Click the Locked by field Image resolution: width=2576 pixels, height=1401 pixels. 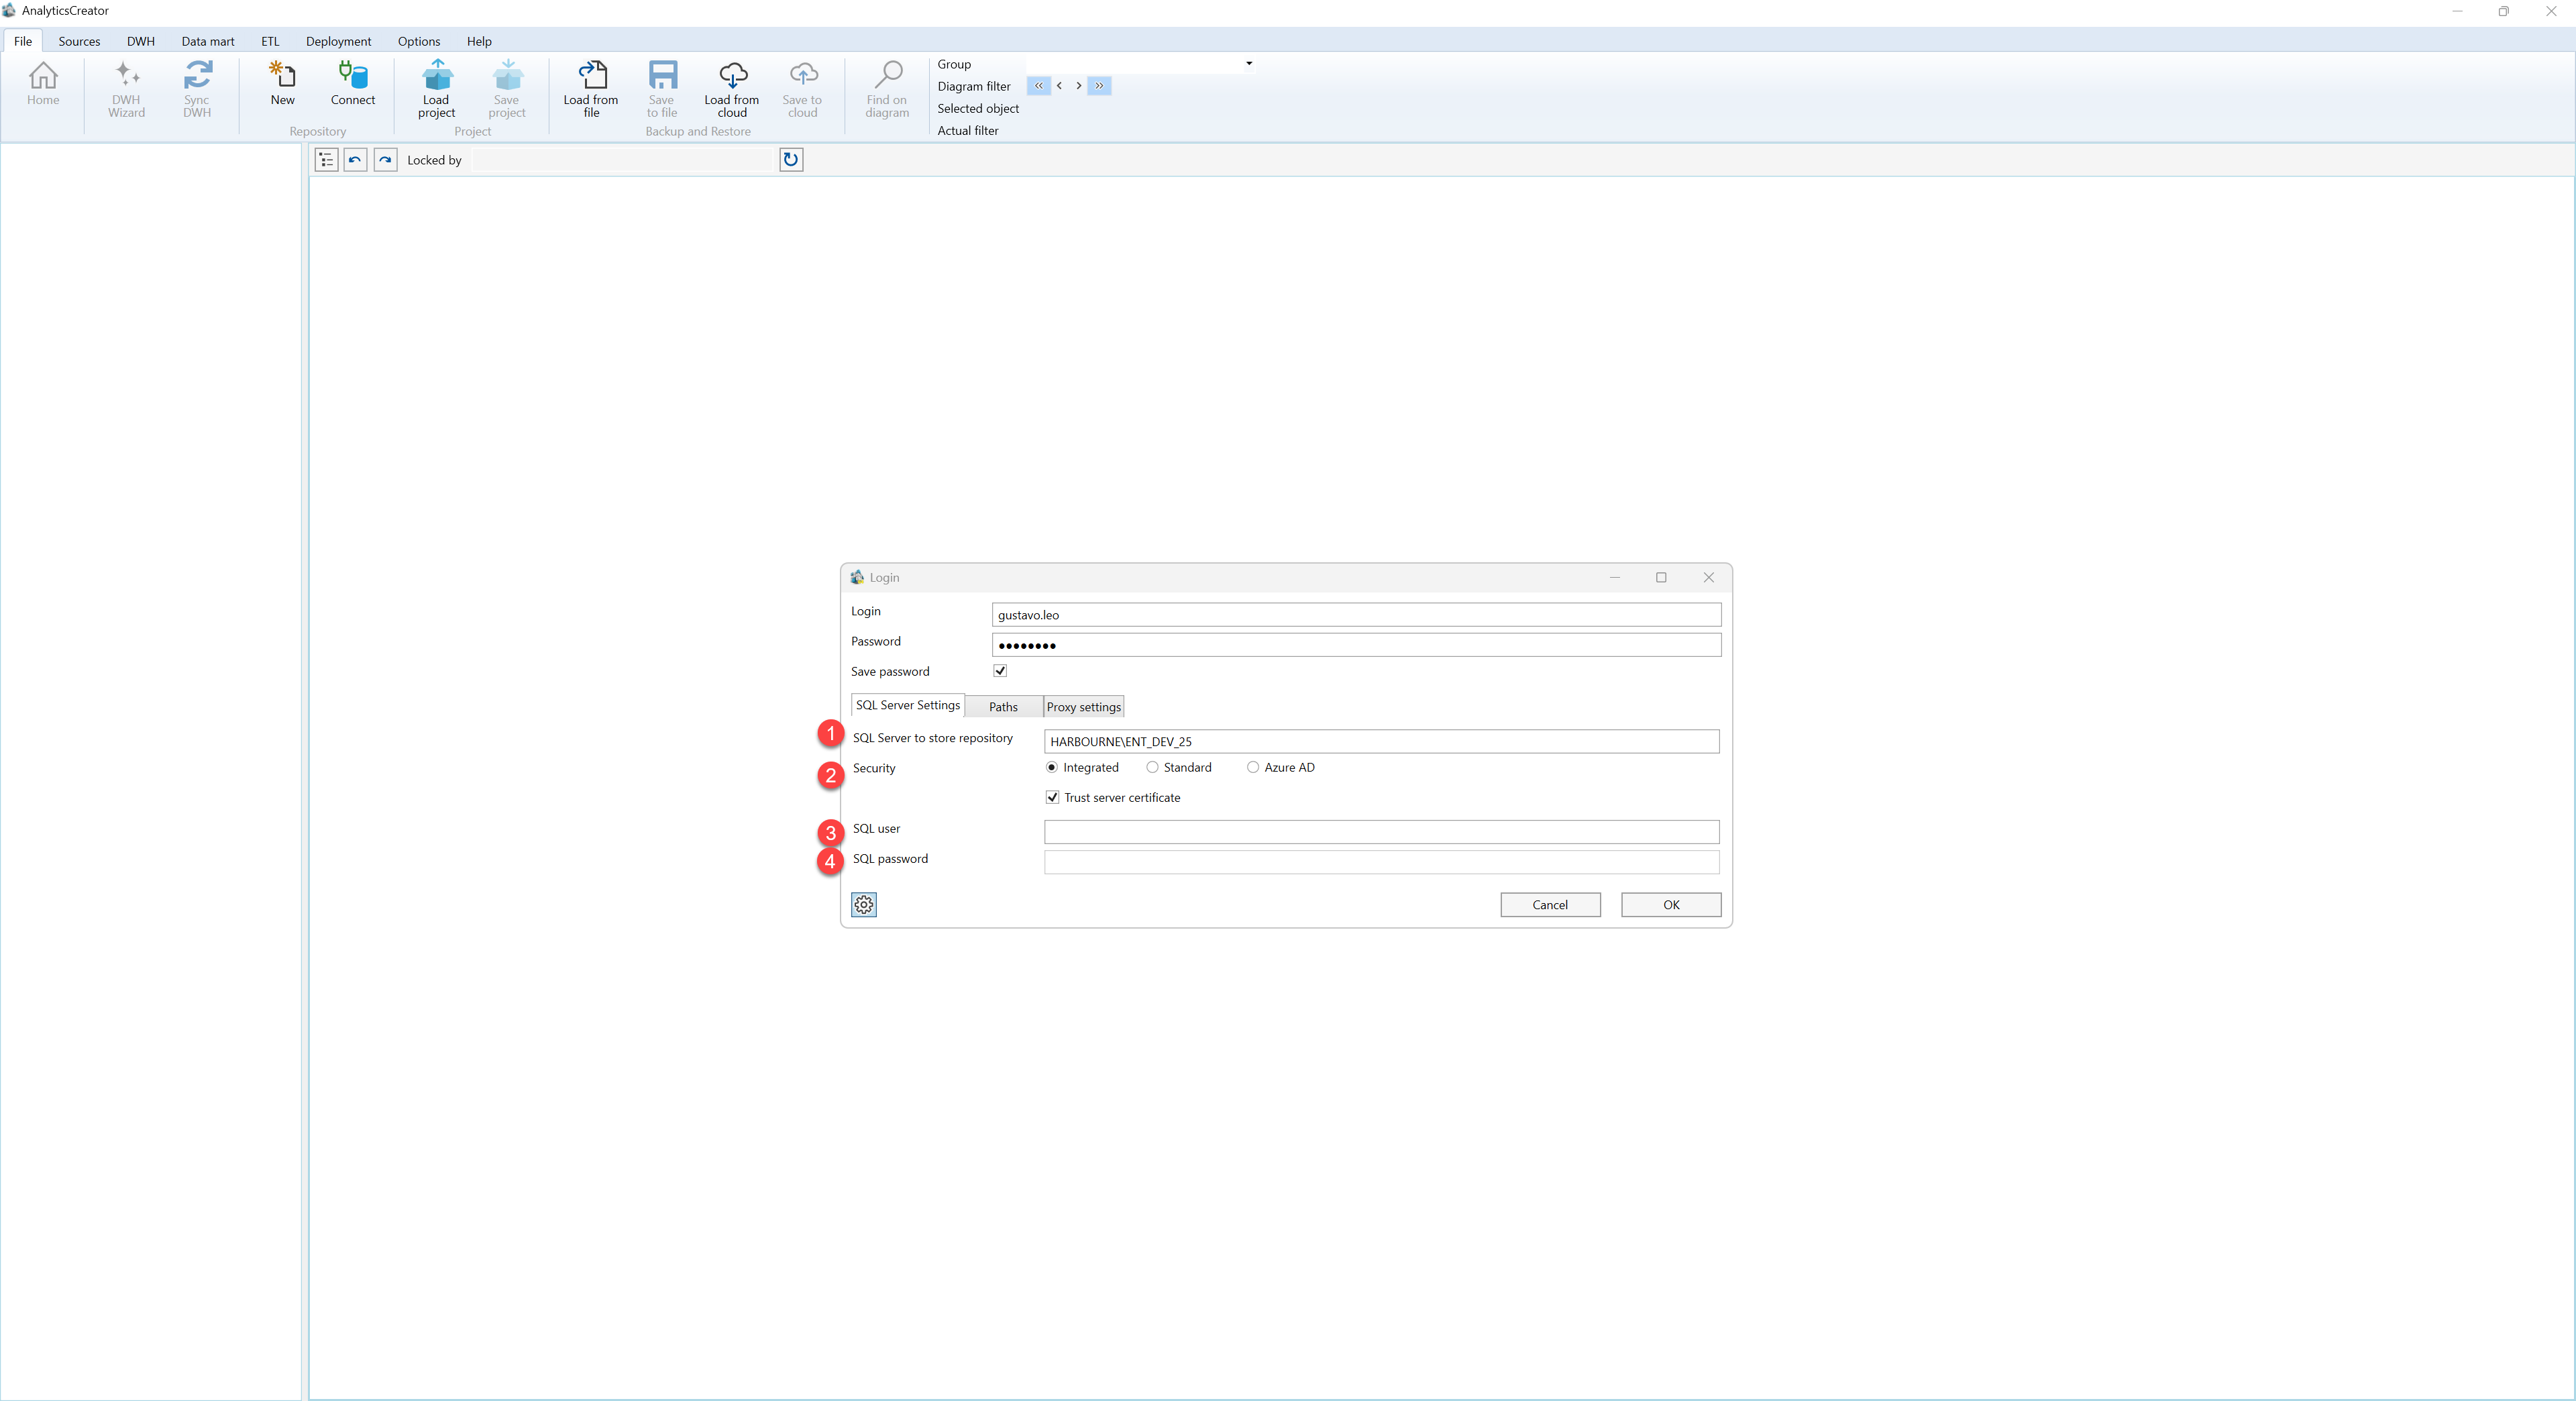click(x=623, y=160)
